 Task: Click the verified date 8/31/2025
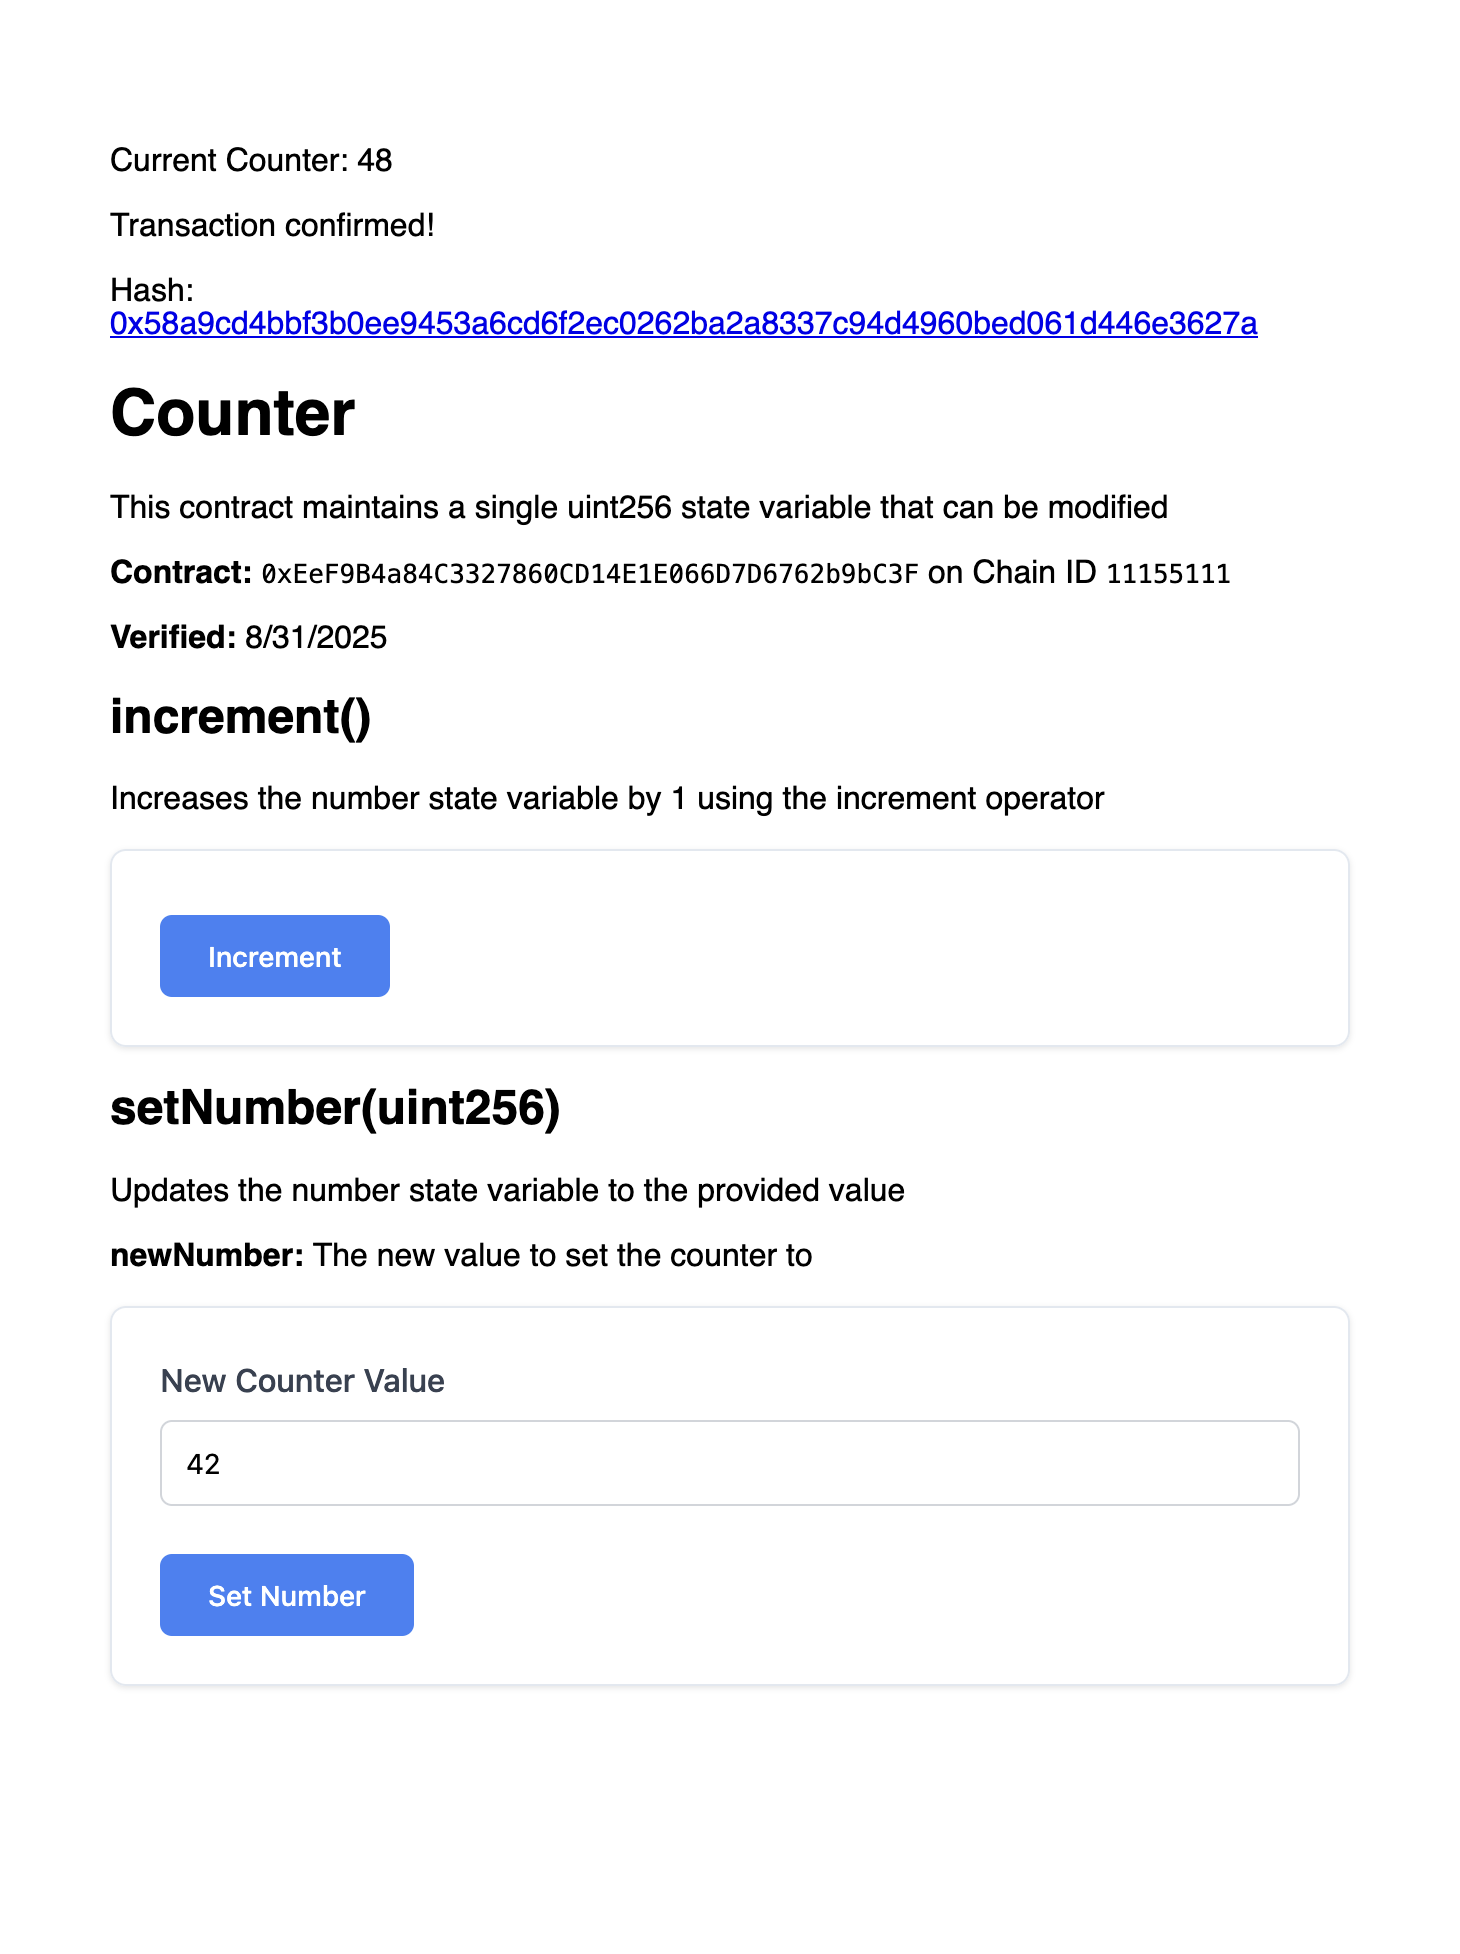tap(316, 637)
